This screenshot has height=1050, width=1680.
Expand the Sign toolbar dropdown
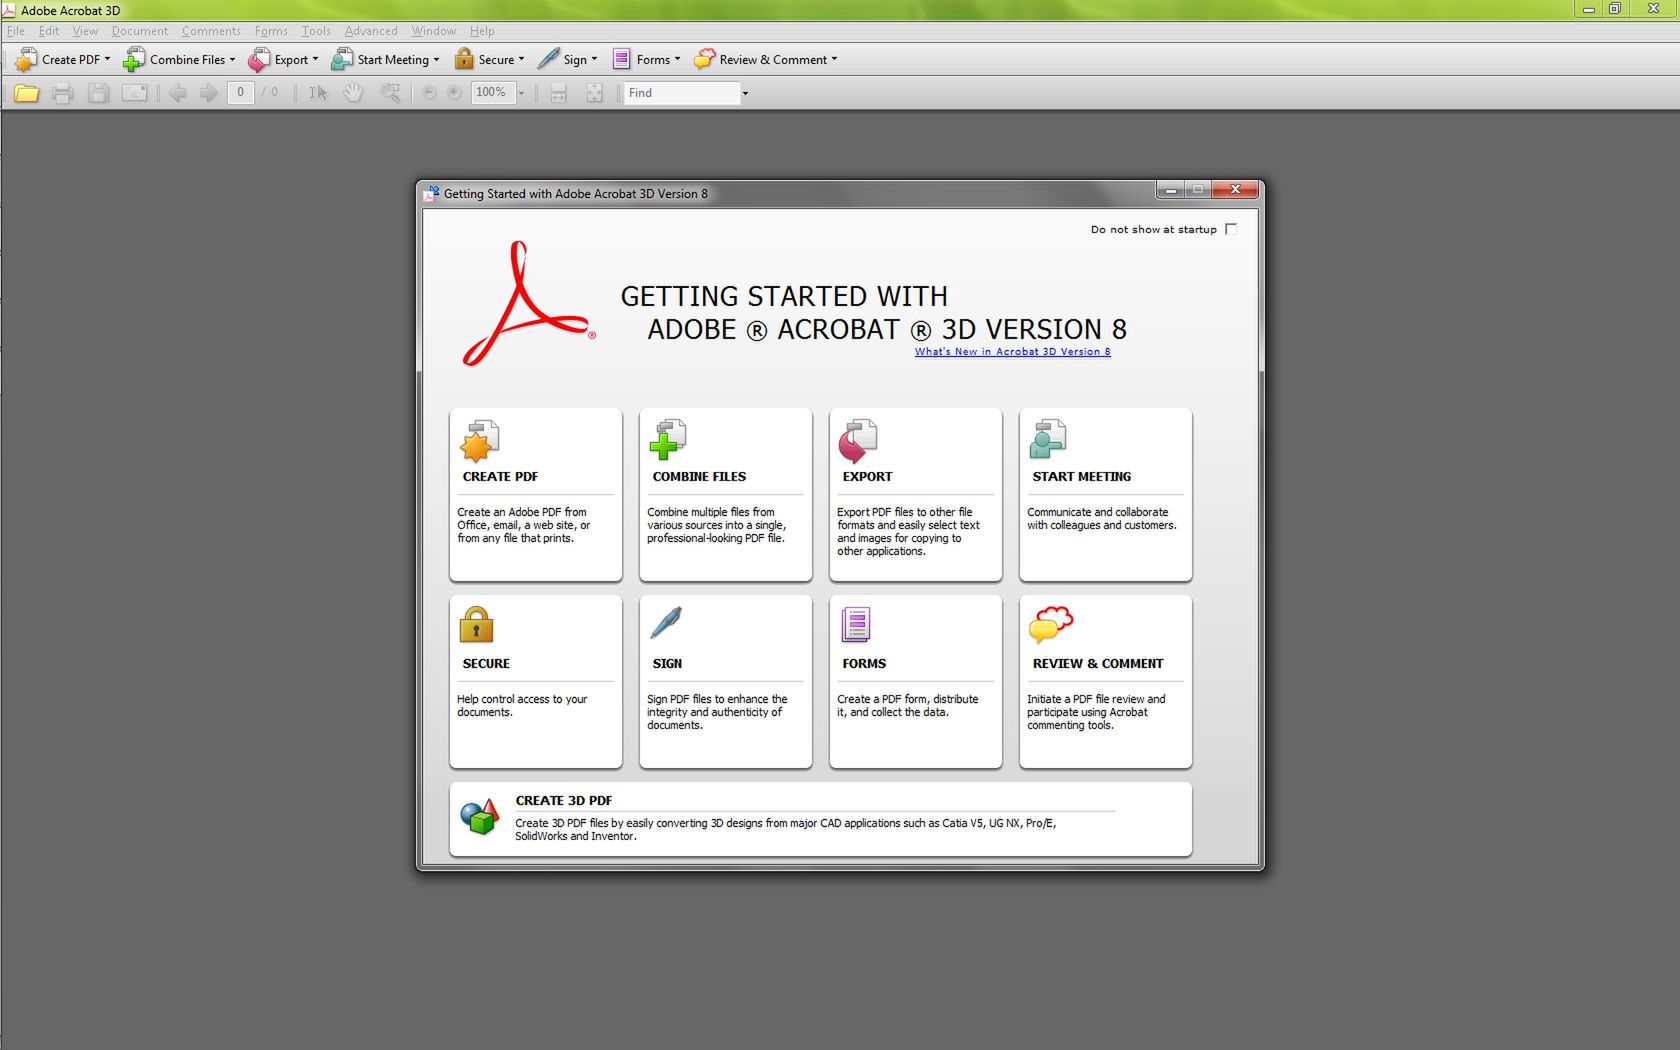point(594,59)
